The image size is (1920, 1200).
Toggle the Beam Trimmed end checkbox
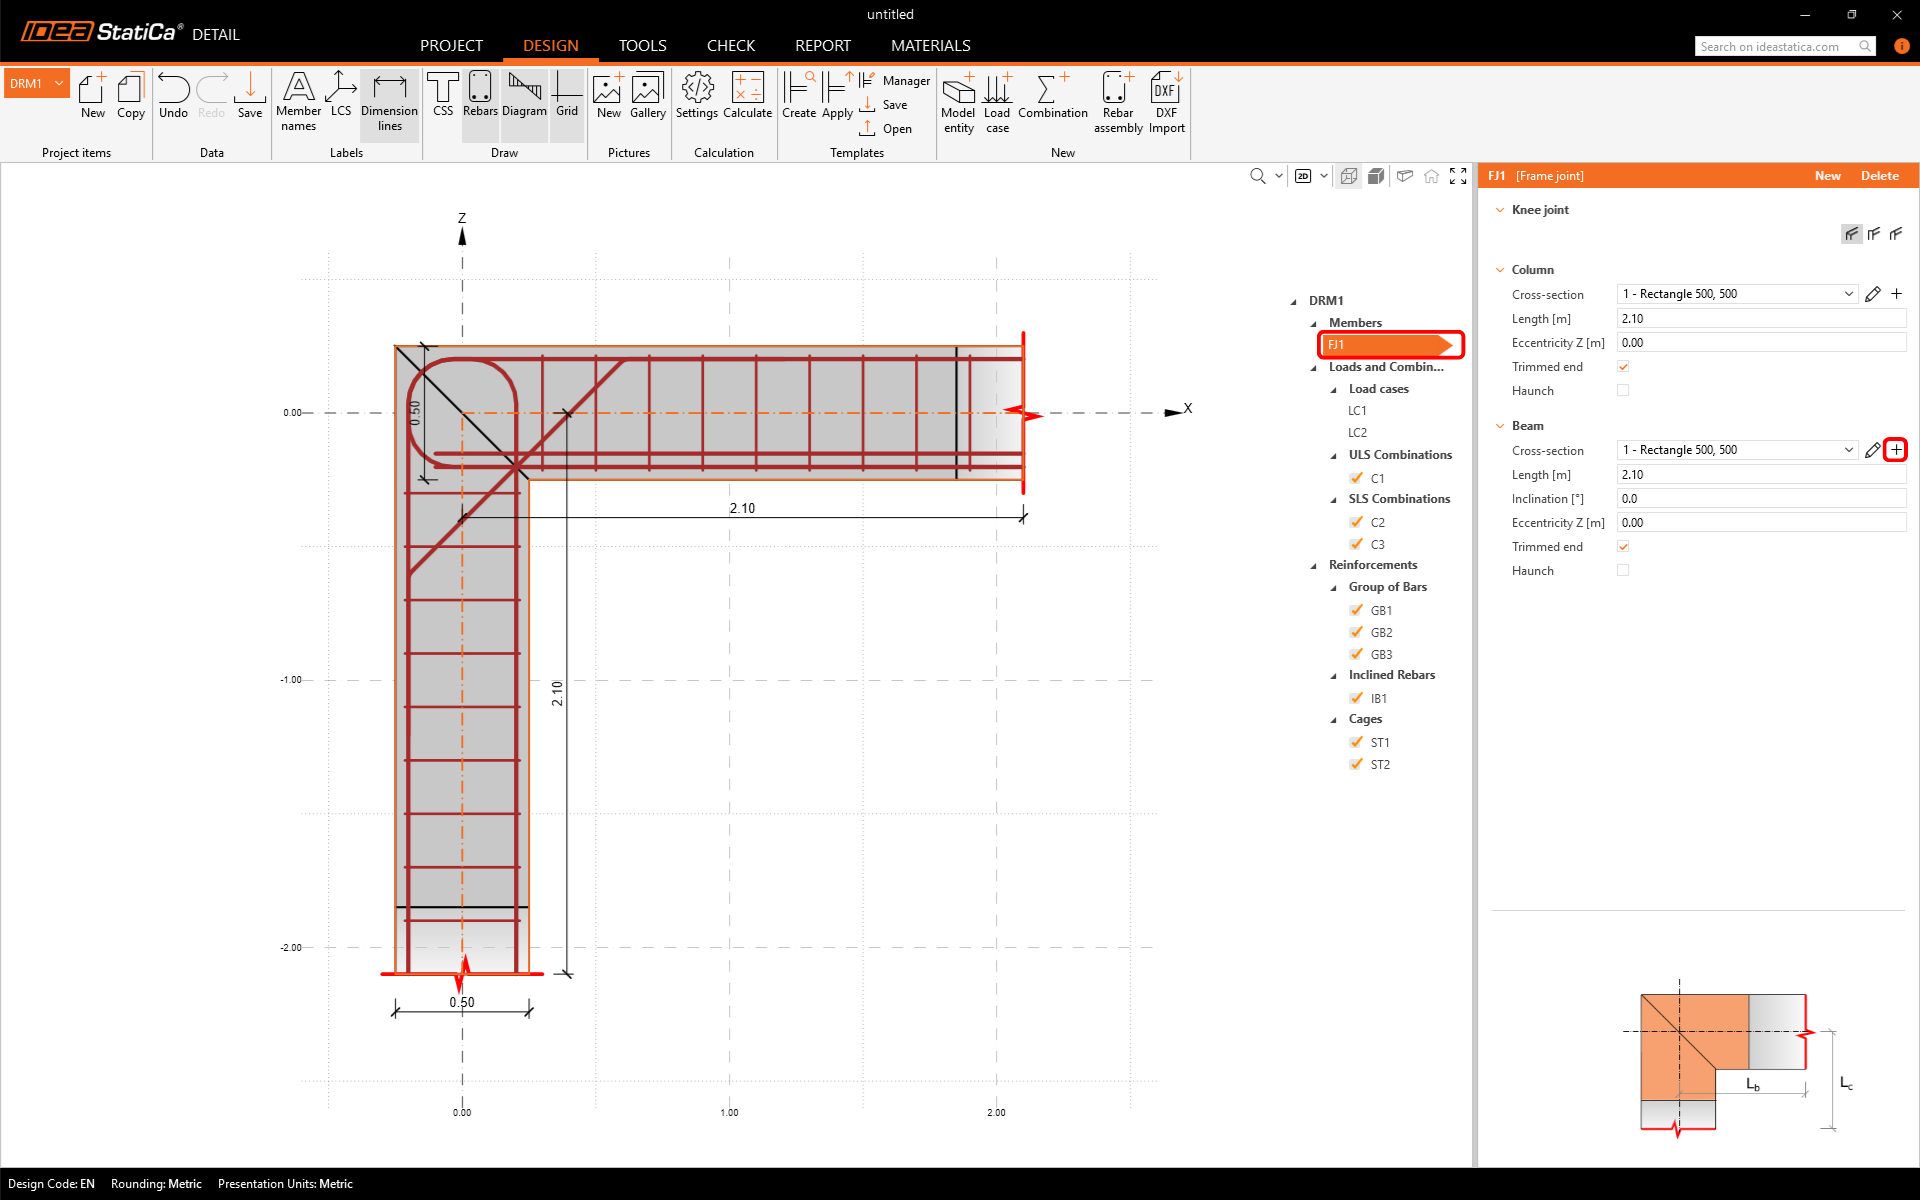(x=1623, y=547)
